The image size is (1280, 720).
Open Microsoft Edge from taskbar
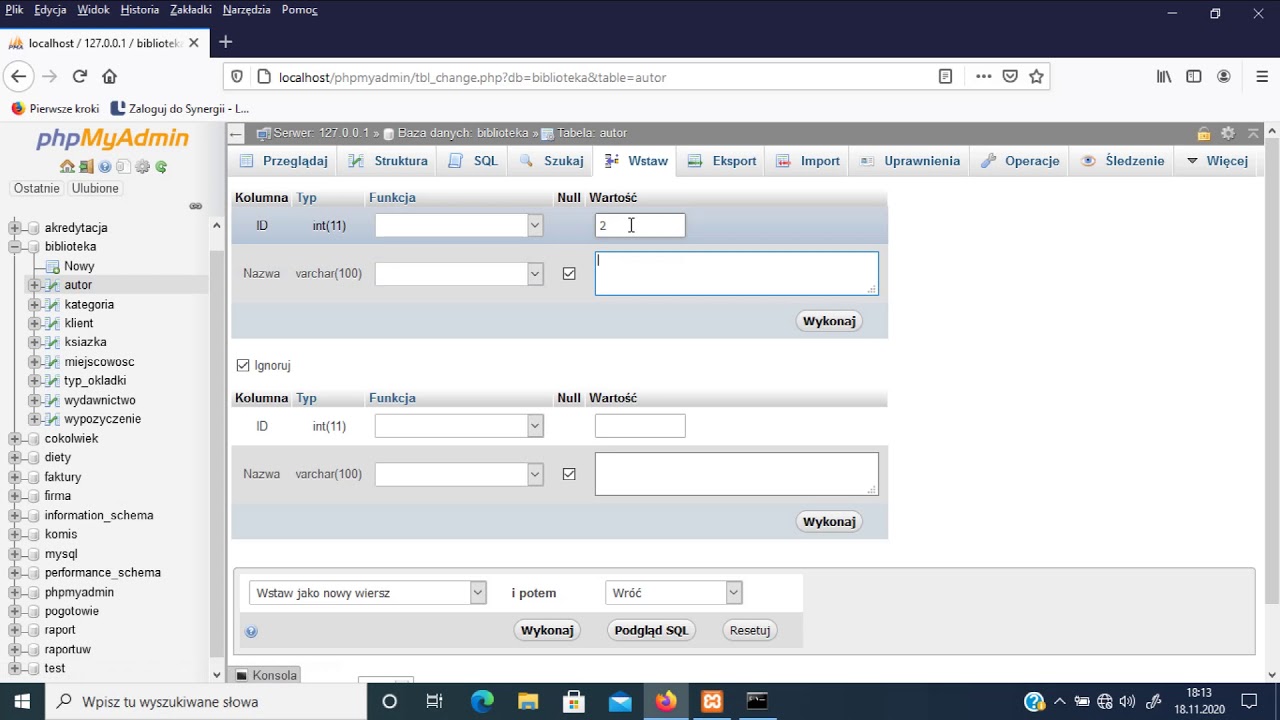click(482, 701)
